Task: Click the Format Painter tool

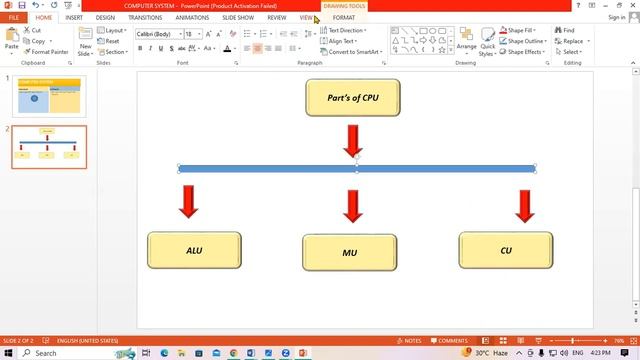Action: [x=46, y=52]
